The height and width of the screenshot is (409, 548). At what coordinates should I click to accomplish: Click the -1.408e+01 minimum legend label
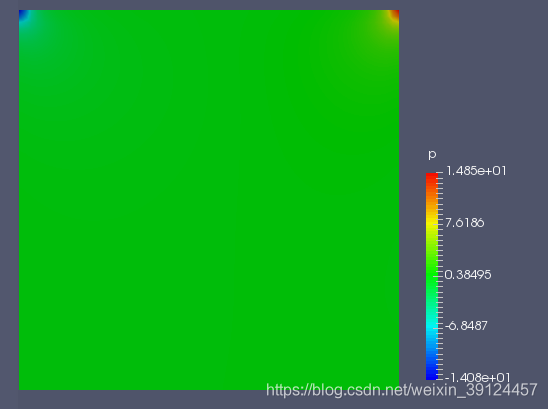coord(477,378)
